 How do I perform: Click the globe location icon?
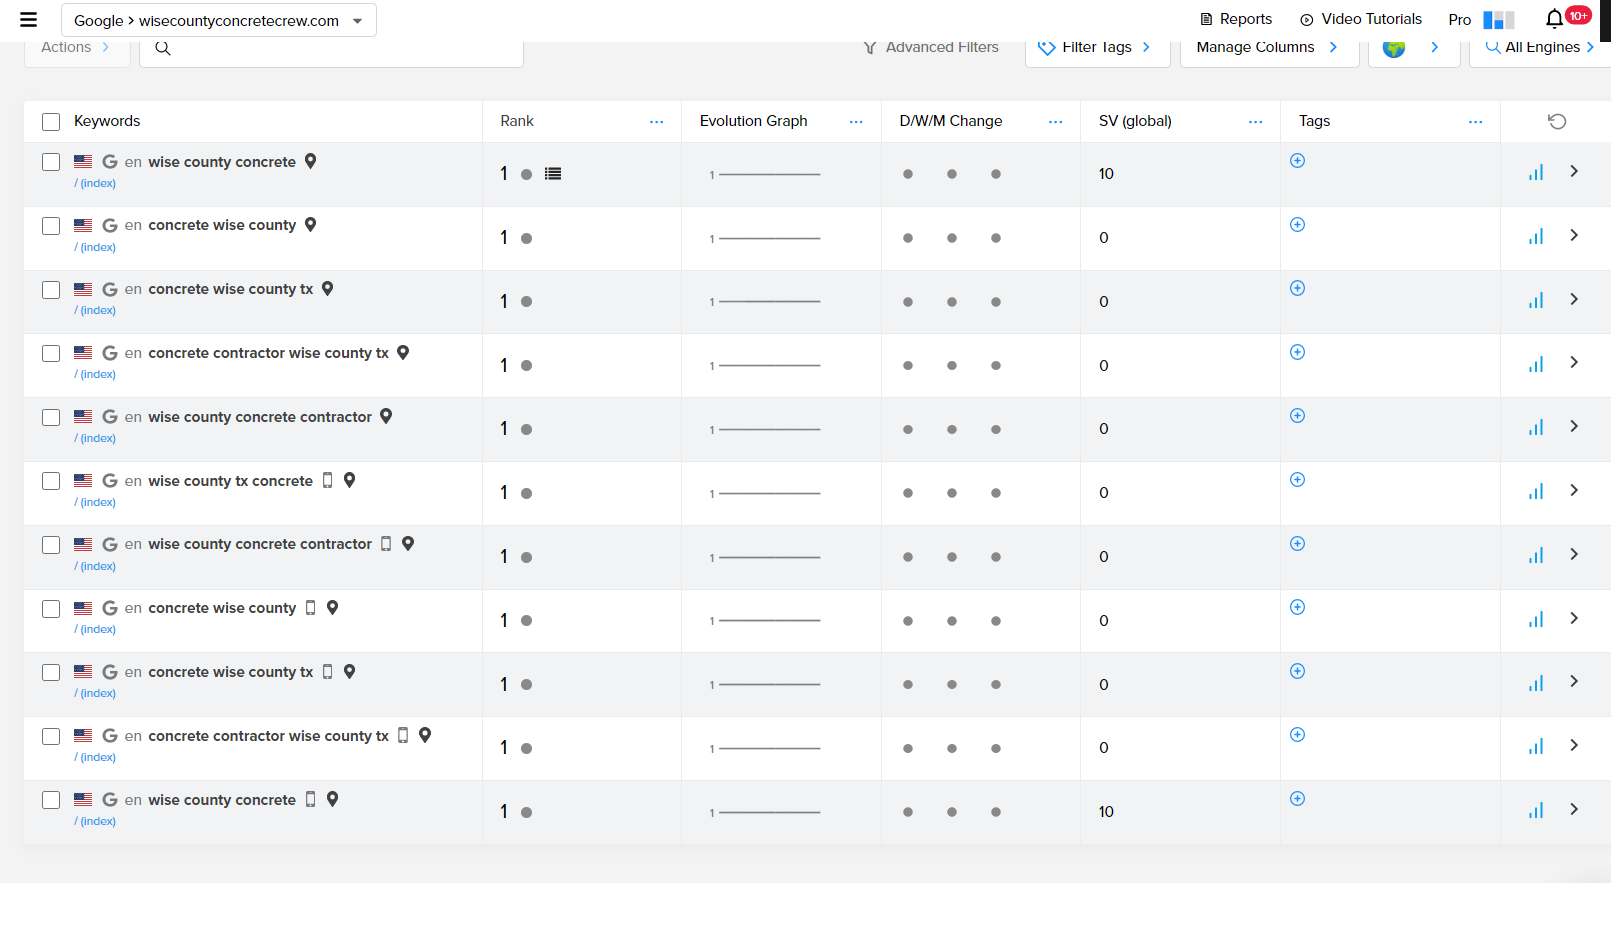click(1393, 48)
